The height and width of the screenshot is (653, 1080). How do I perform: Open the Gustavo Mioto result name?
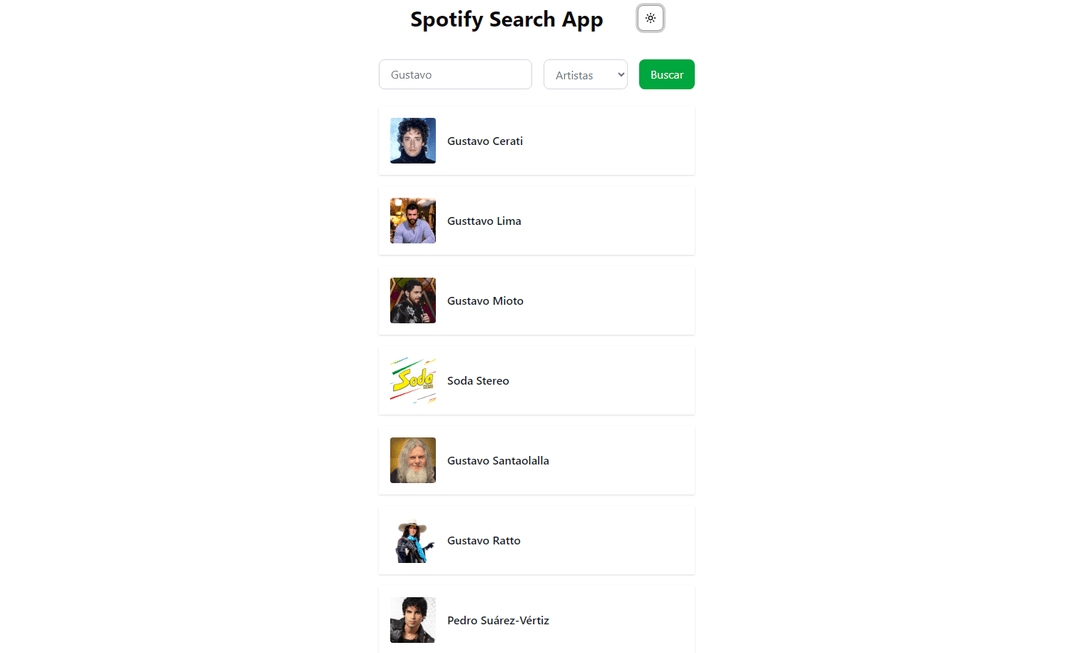[x=485, y=301]
